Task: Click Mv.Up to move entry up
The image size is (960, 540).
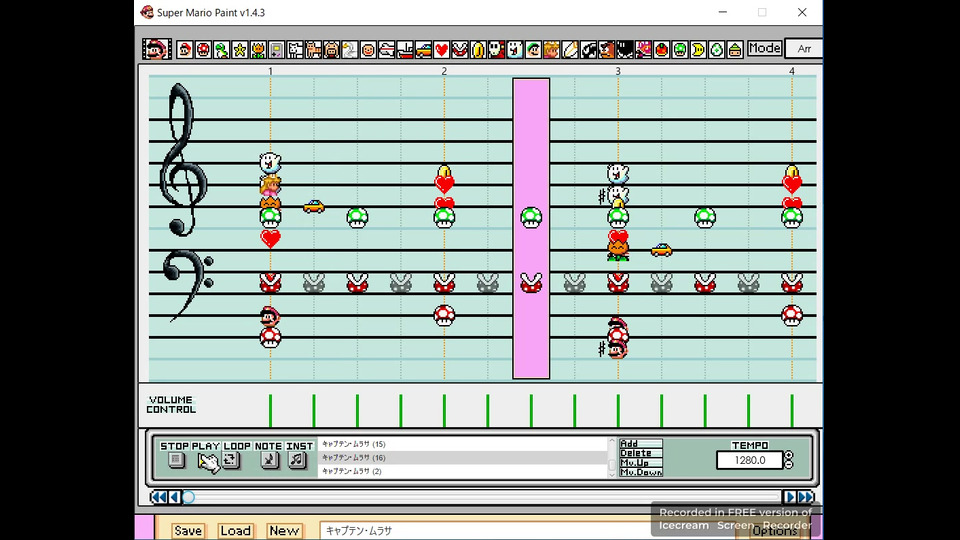Action: click(640, 463)
